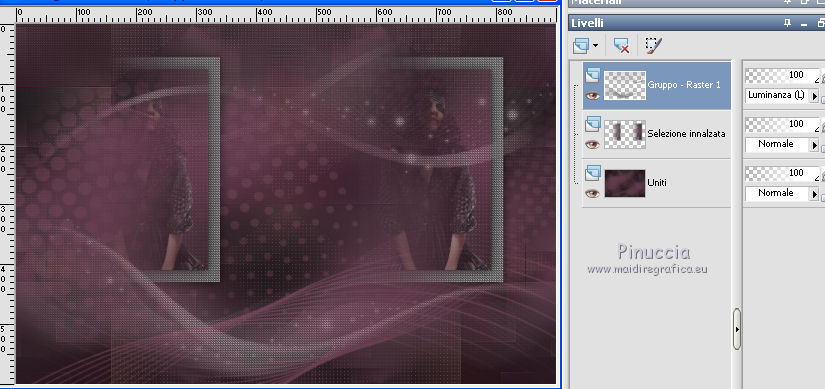Viewport: 825px width, 389px height.
Task: Hide the Uniti layer
Action: pos(593,193)
